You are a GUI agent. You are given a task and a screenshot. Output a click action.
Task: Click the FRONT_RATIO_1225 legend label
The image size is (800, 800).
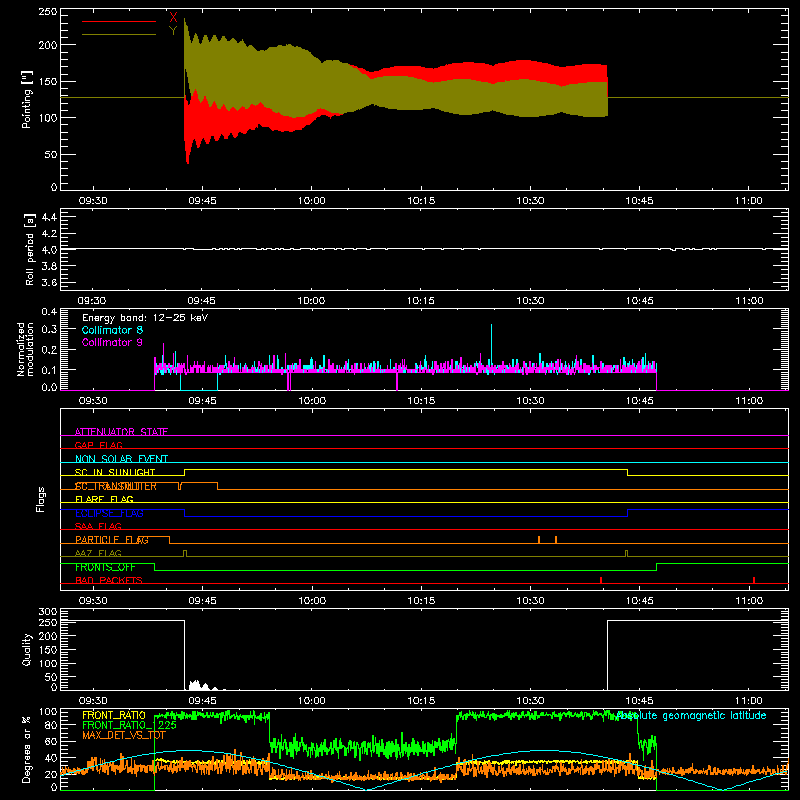129,726
